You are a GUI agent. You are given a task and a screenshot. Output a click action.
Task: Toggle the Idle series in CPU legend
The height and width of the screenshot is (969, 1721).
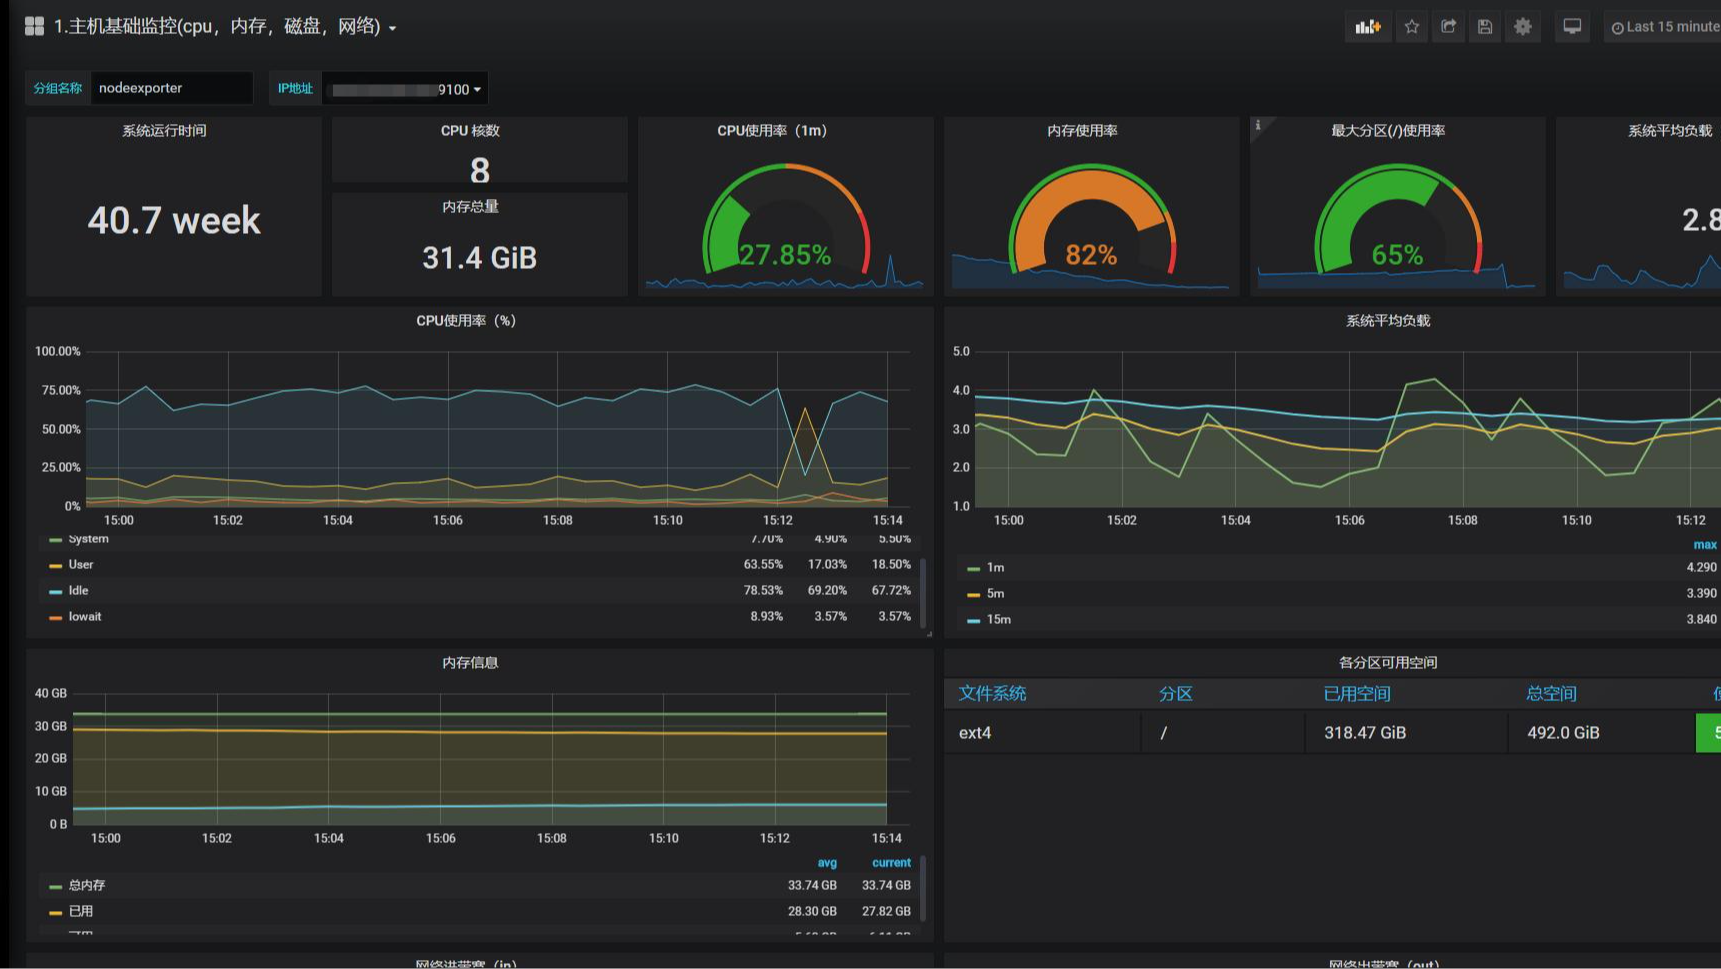(x=77, y=590)
